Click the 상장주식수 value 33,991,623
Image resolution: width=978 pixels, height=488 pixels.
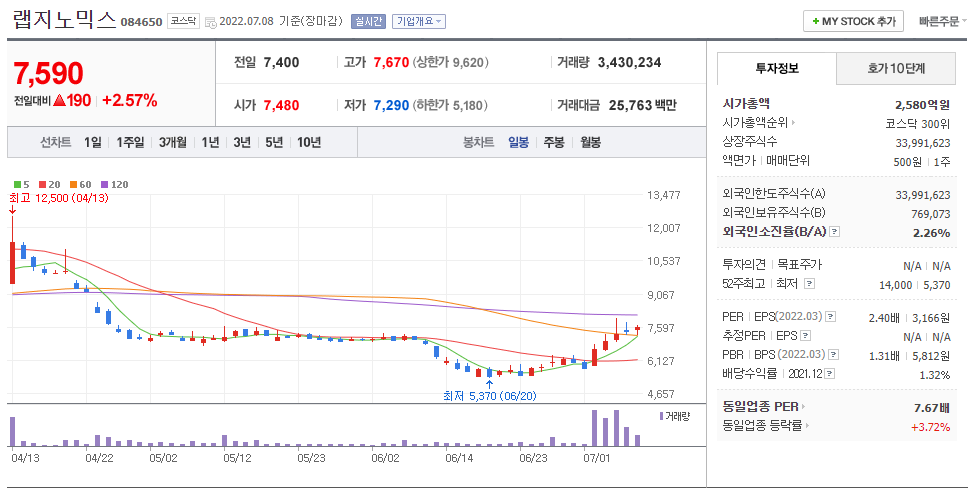click(x=923, y=143)
